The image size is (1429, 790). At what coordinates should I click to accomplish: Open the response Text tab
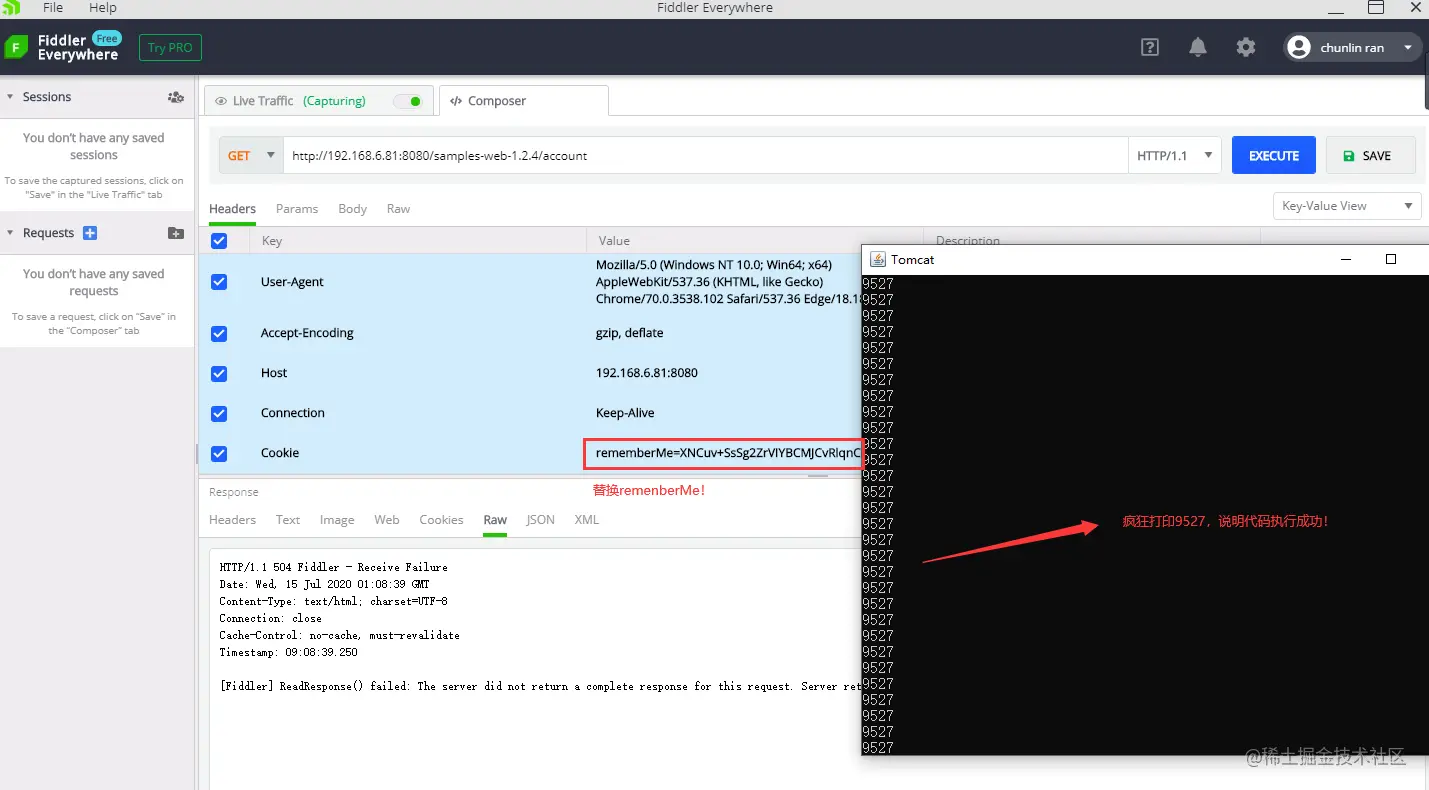[288, 520]
